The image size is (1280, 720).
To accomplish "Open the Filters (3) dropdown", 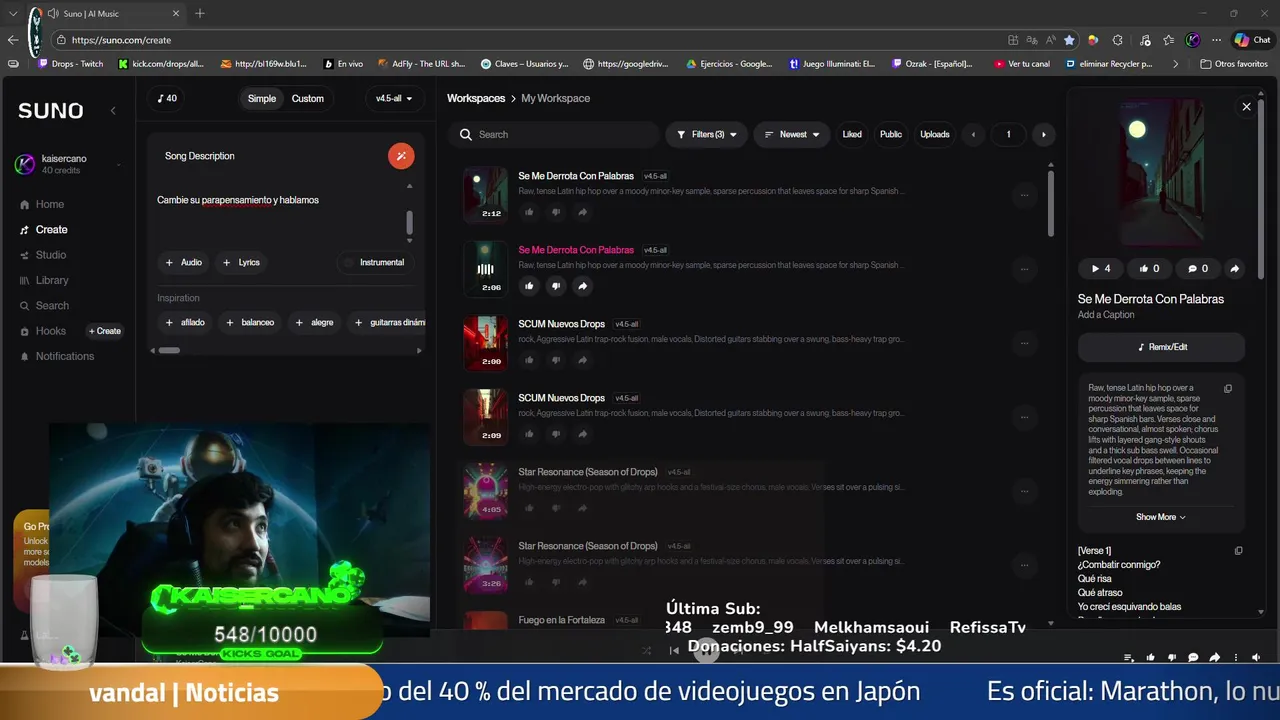I will click(706, 134).
